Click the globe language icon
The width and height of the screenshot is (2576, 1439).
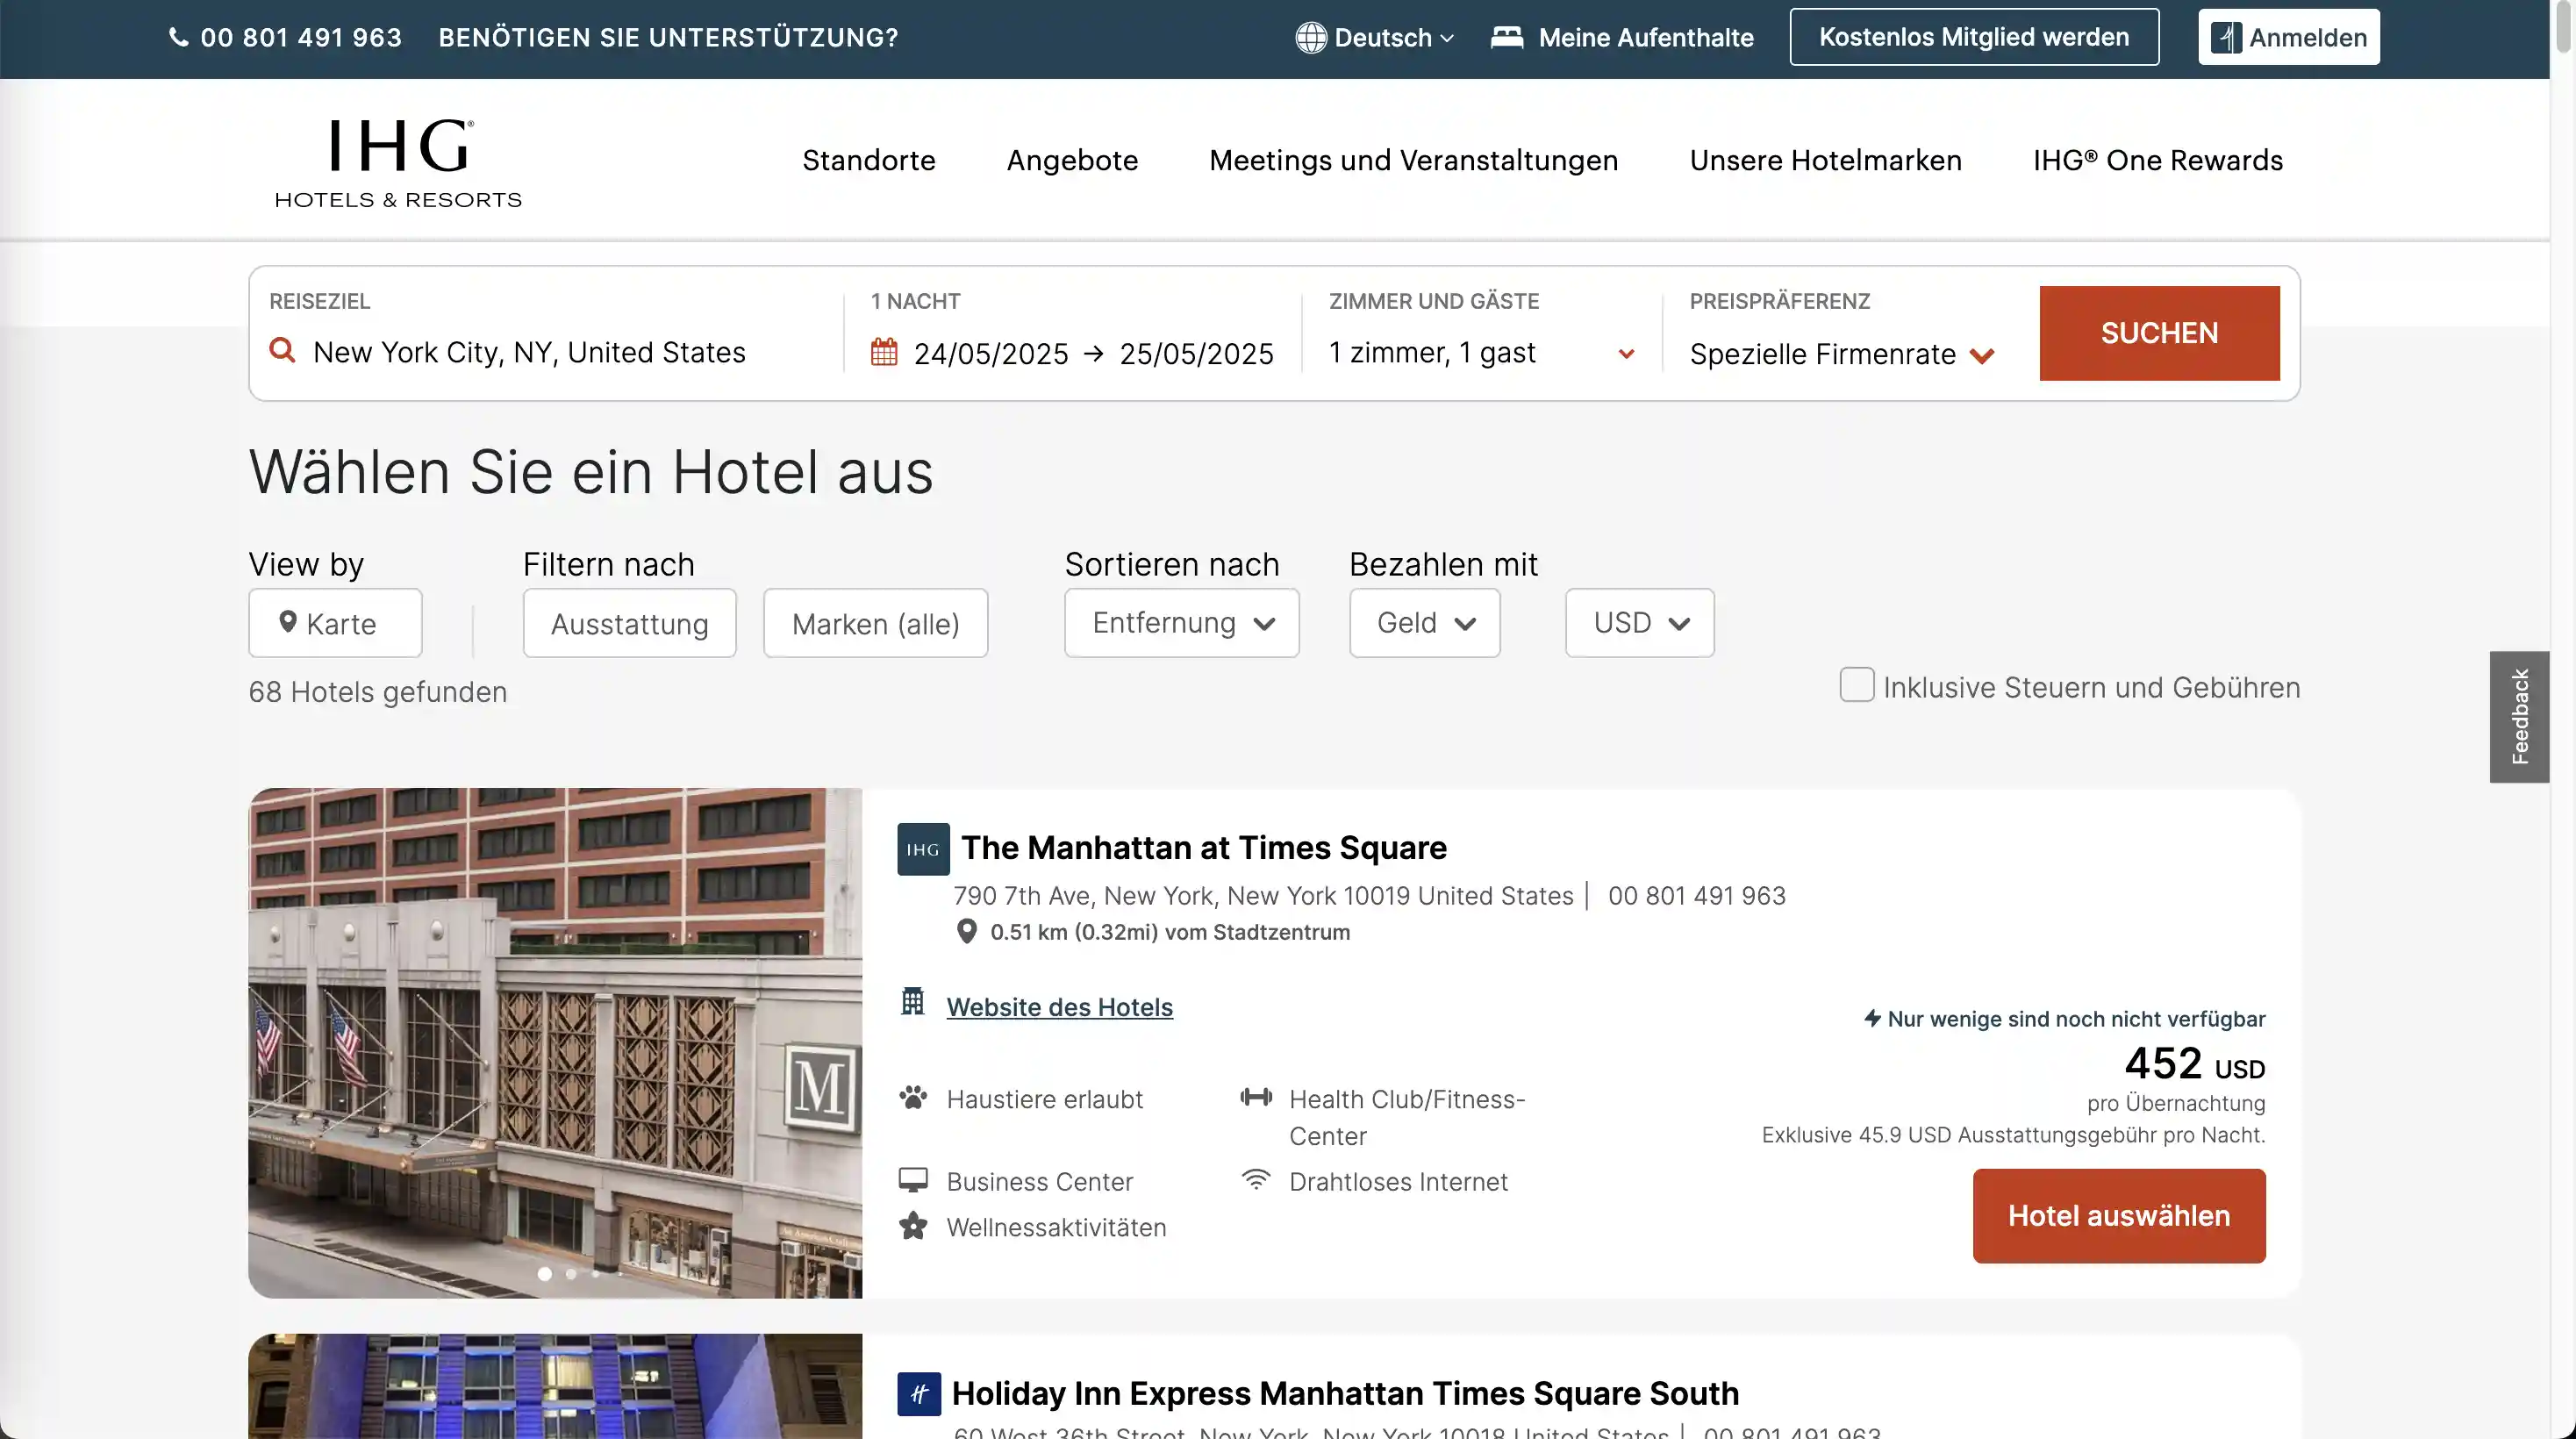pyautogui.click(x=1311, y=37)
